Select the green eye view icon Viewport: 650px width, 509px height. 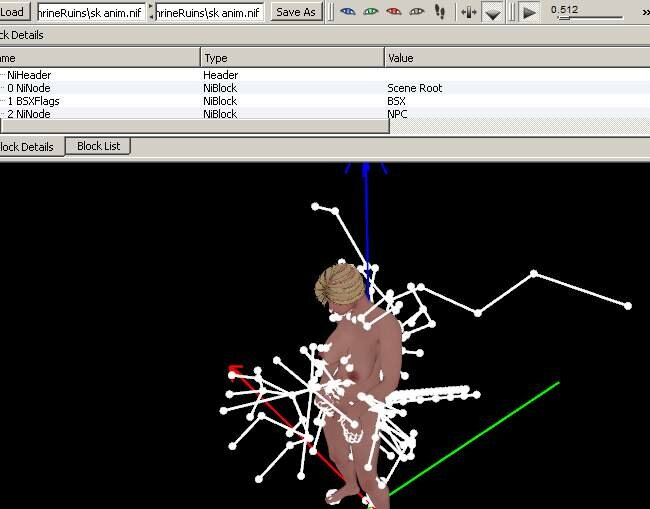coord(370,12)
